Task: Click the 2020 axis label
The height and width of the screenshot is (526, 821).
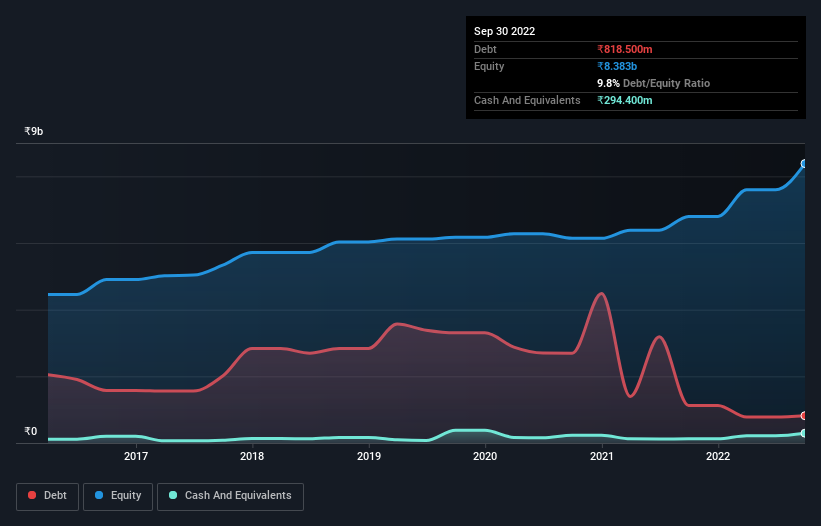Action: coord(485,456)
